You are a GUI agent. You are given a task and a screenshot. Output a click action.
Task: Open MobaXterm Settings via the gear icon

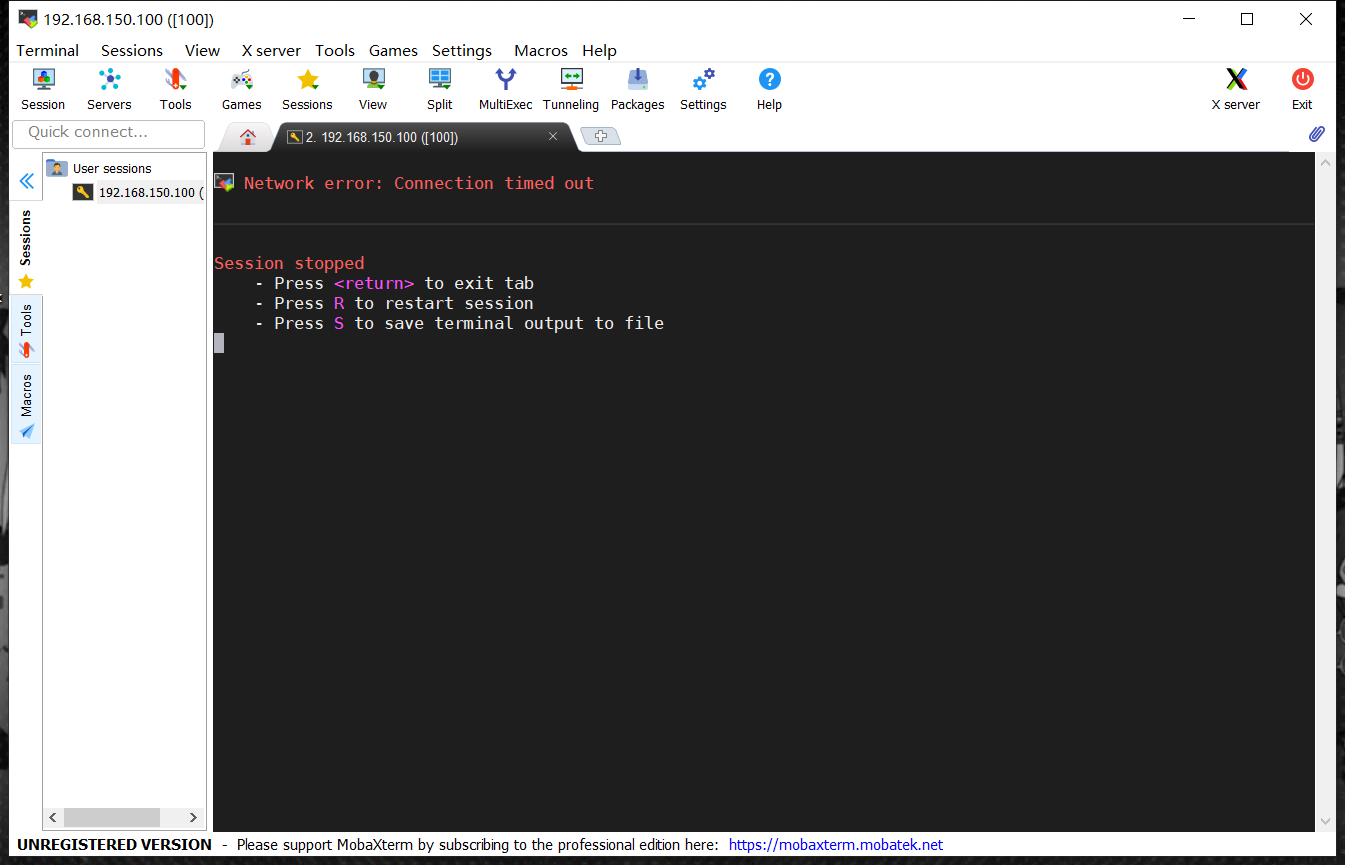point(703,88)
